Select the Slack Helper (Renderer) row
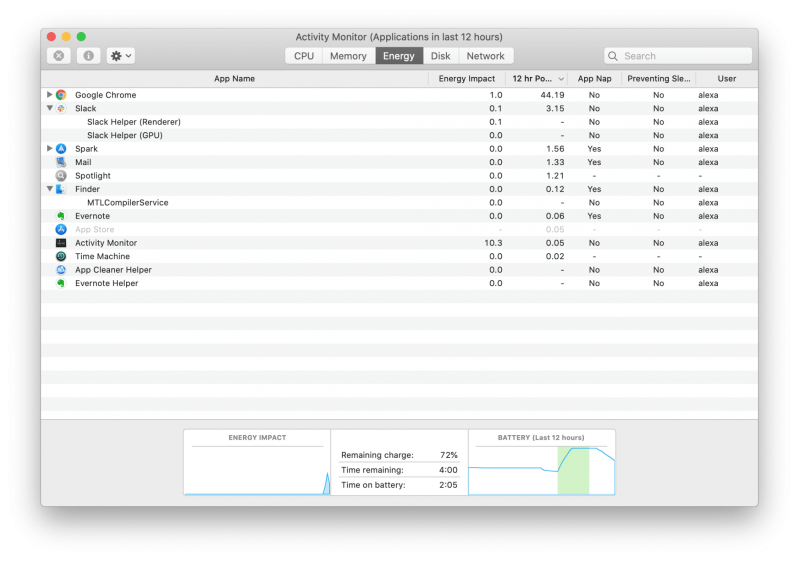 click(399, 122)
